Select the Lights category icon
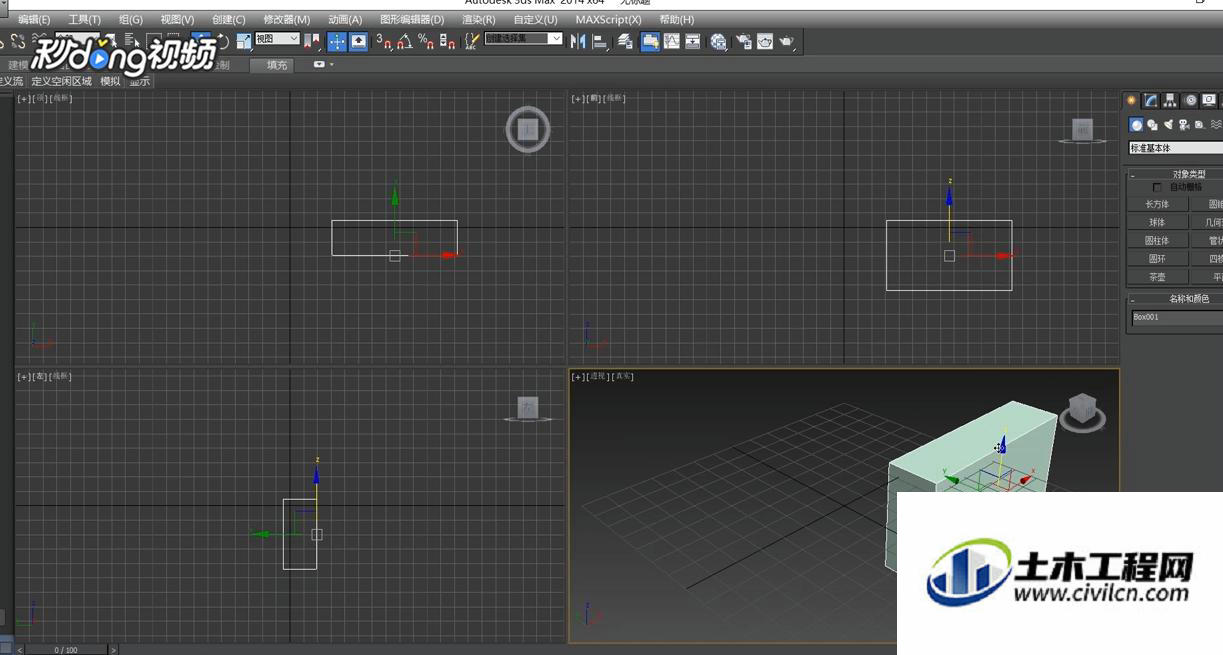1223x655 pixels. point(1168,125)
